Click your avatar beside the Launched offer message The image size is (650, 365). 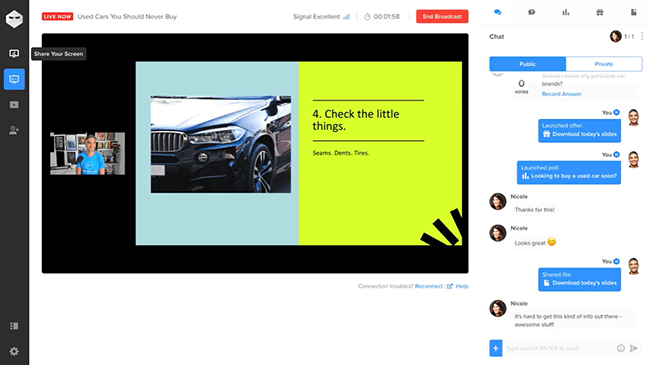[x=633, y=117]
